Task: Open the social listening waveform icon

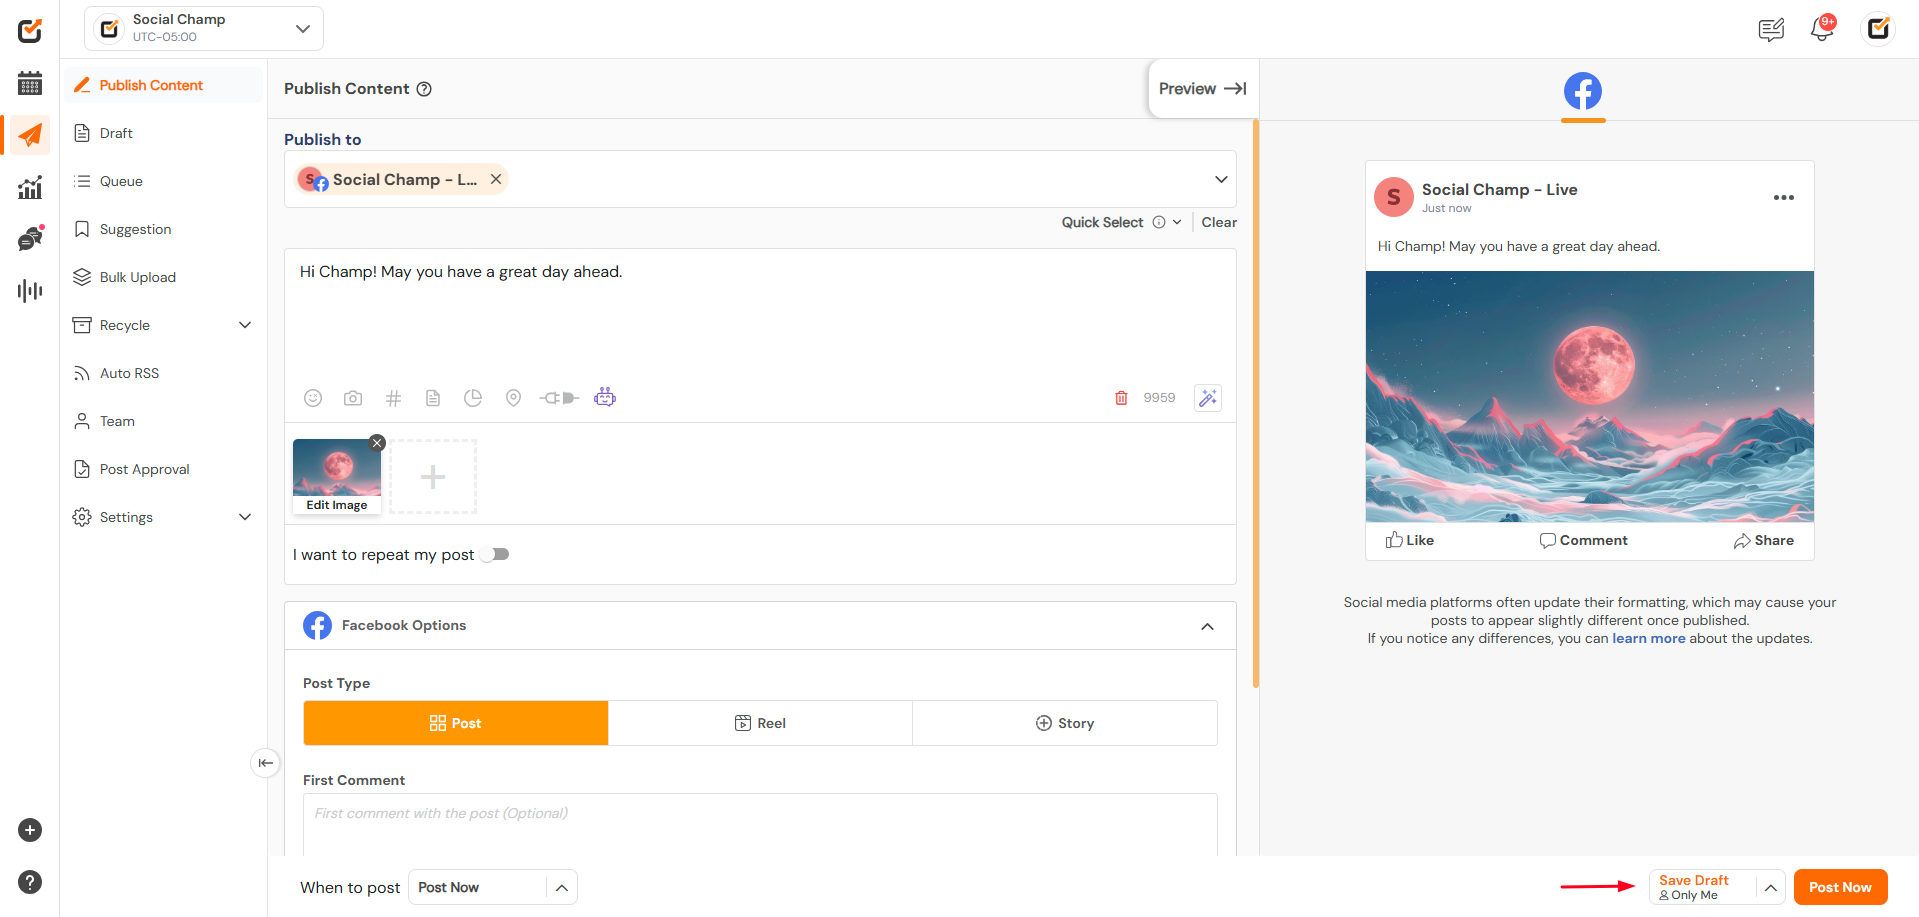Action: coord(30,291)
